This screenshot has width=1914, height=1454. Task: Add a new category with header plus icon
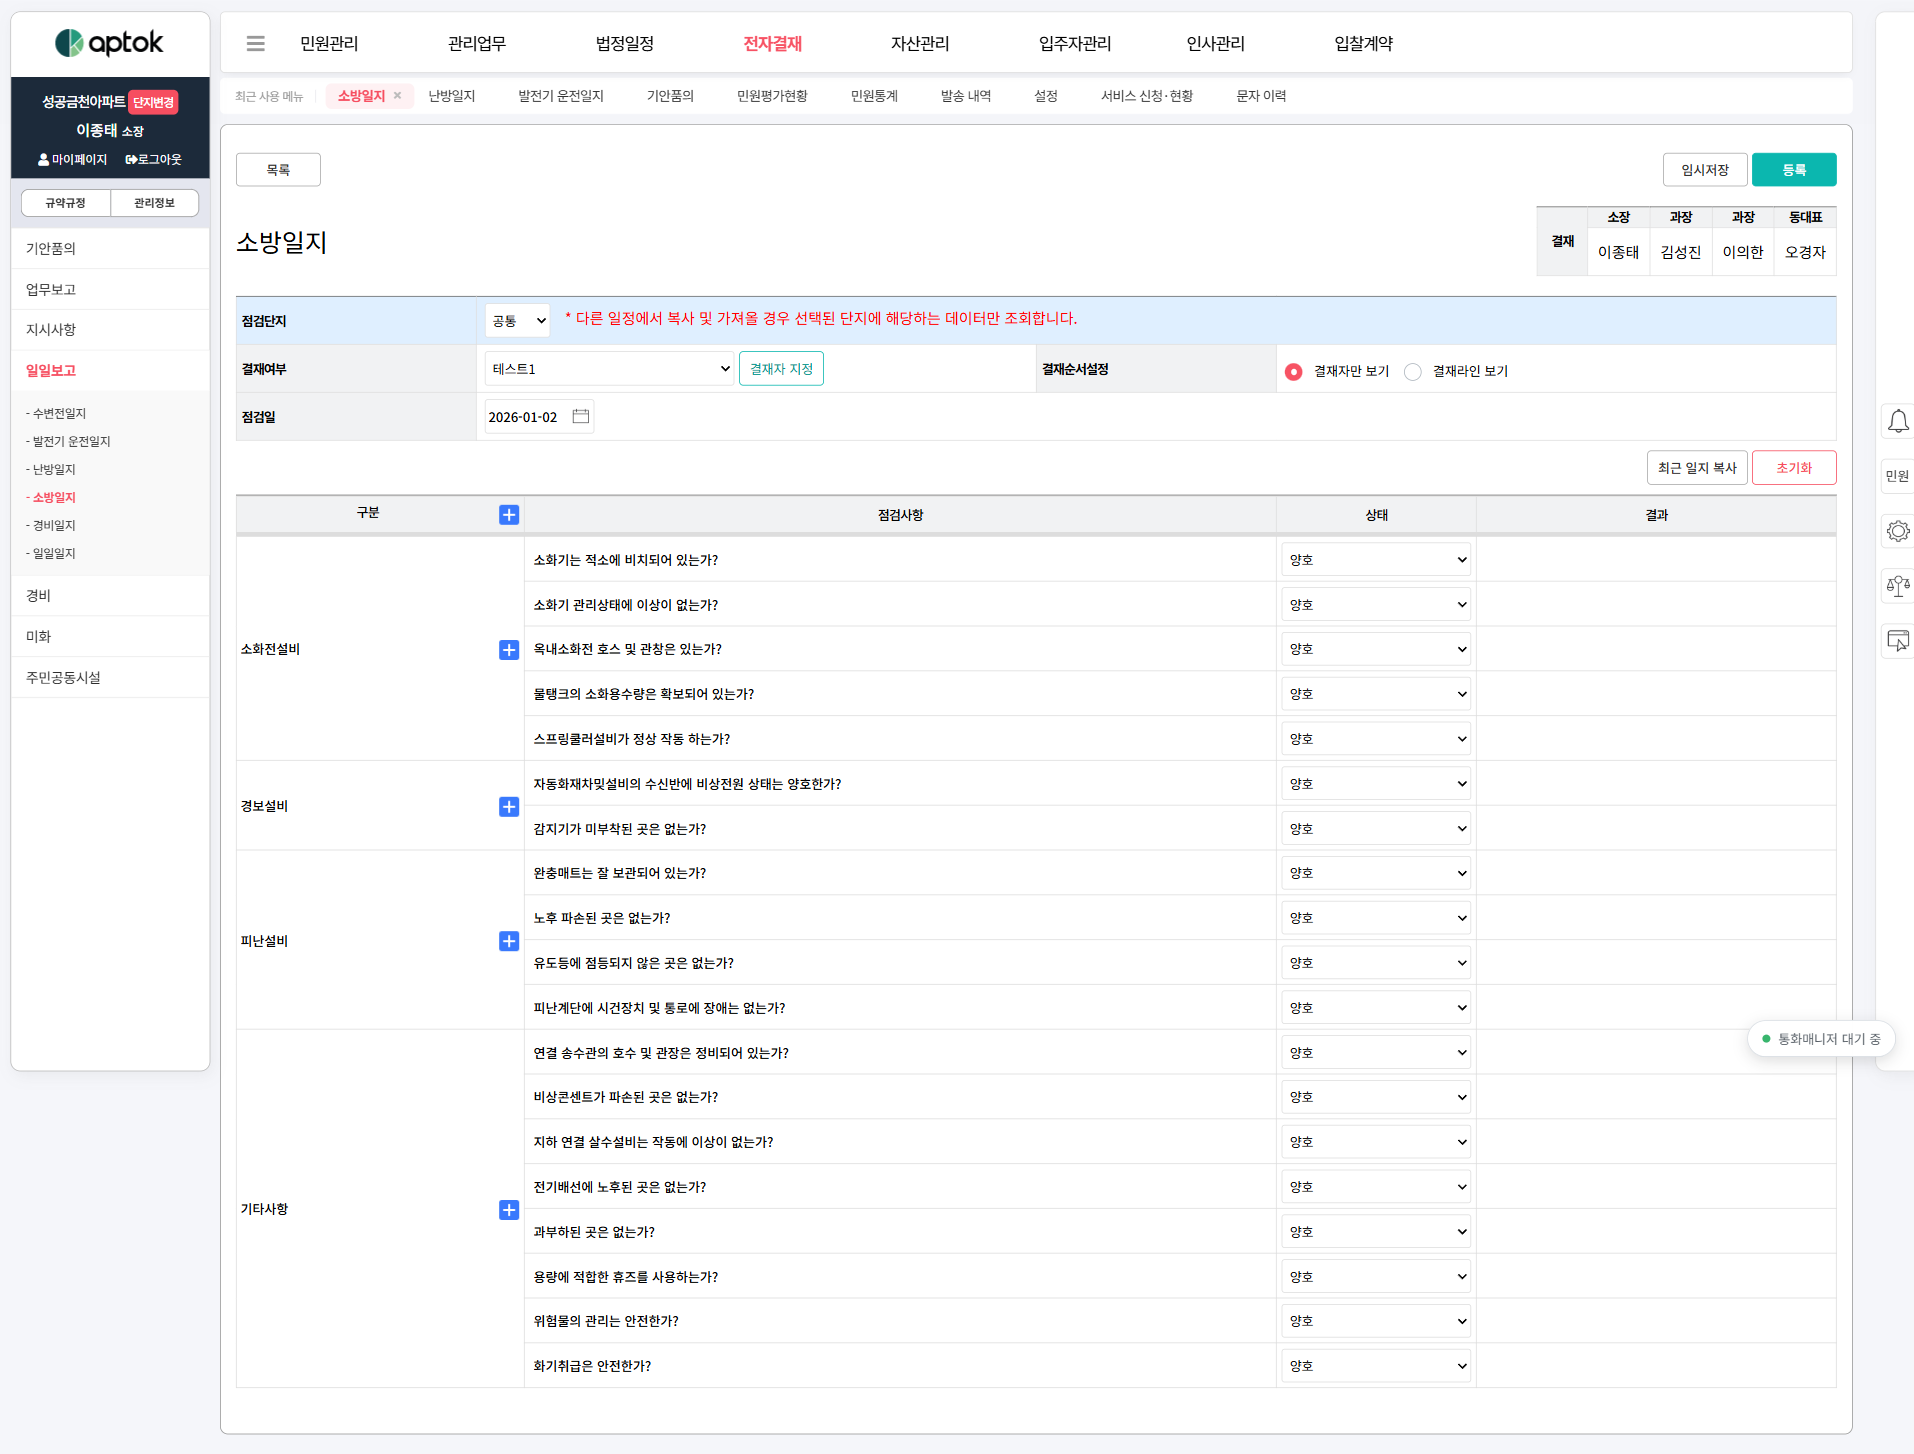pos(509,514)
